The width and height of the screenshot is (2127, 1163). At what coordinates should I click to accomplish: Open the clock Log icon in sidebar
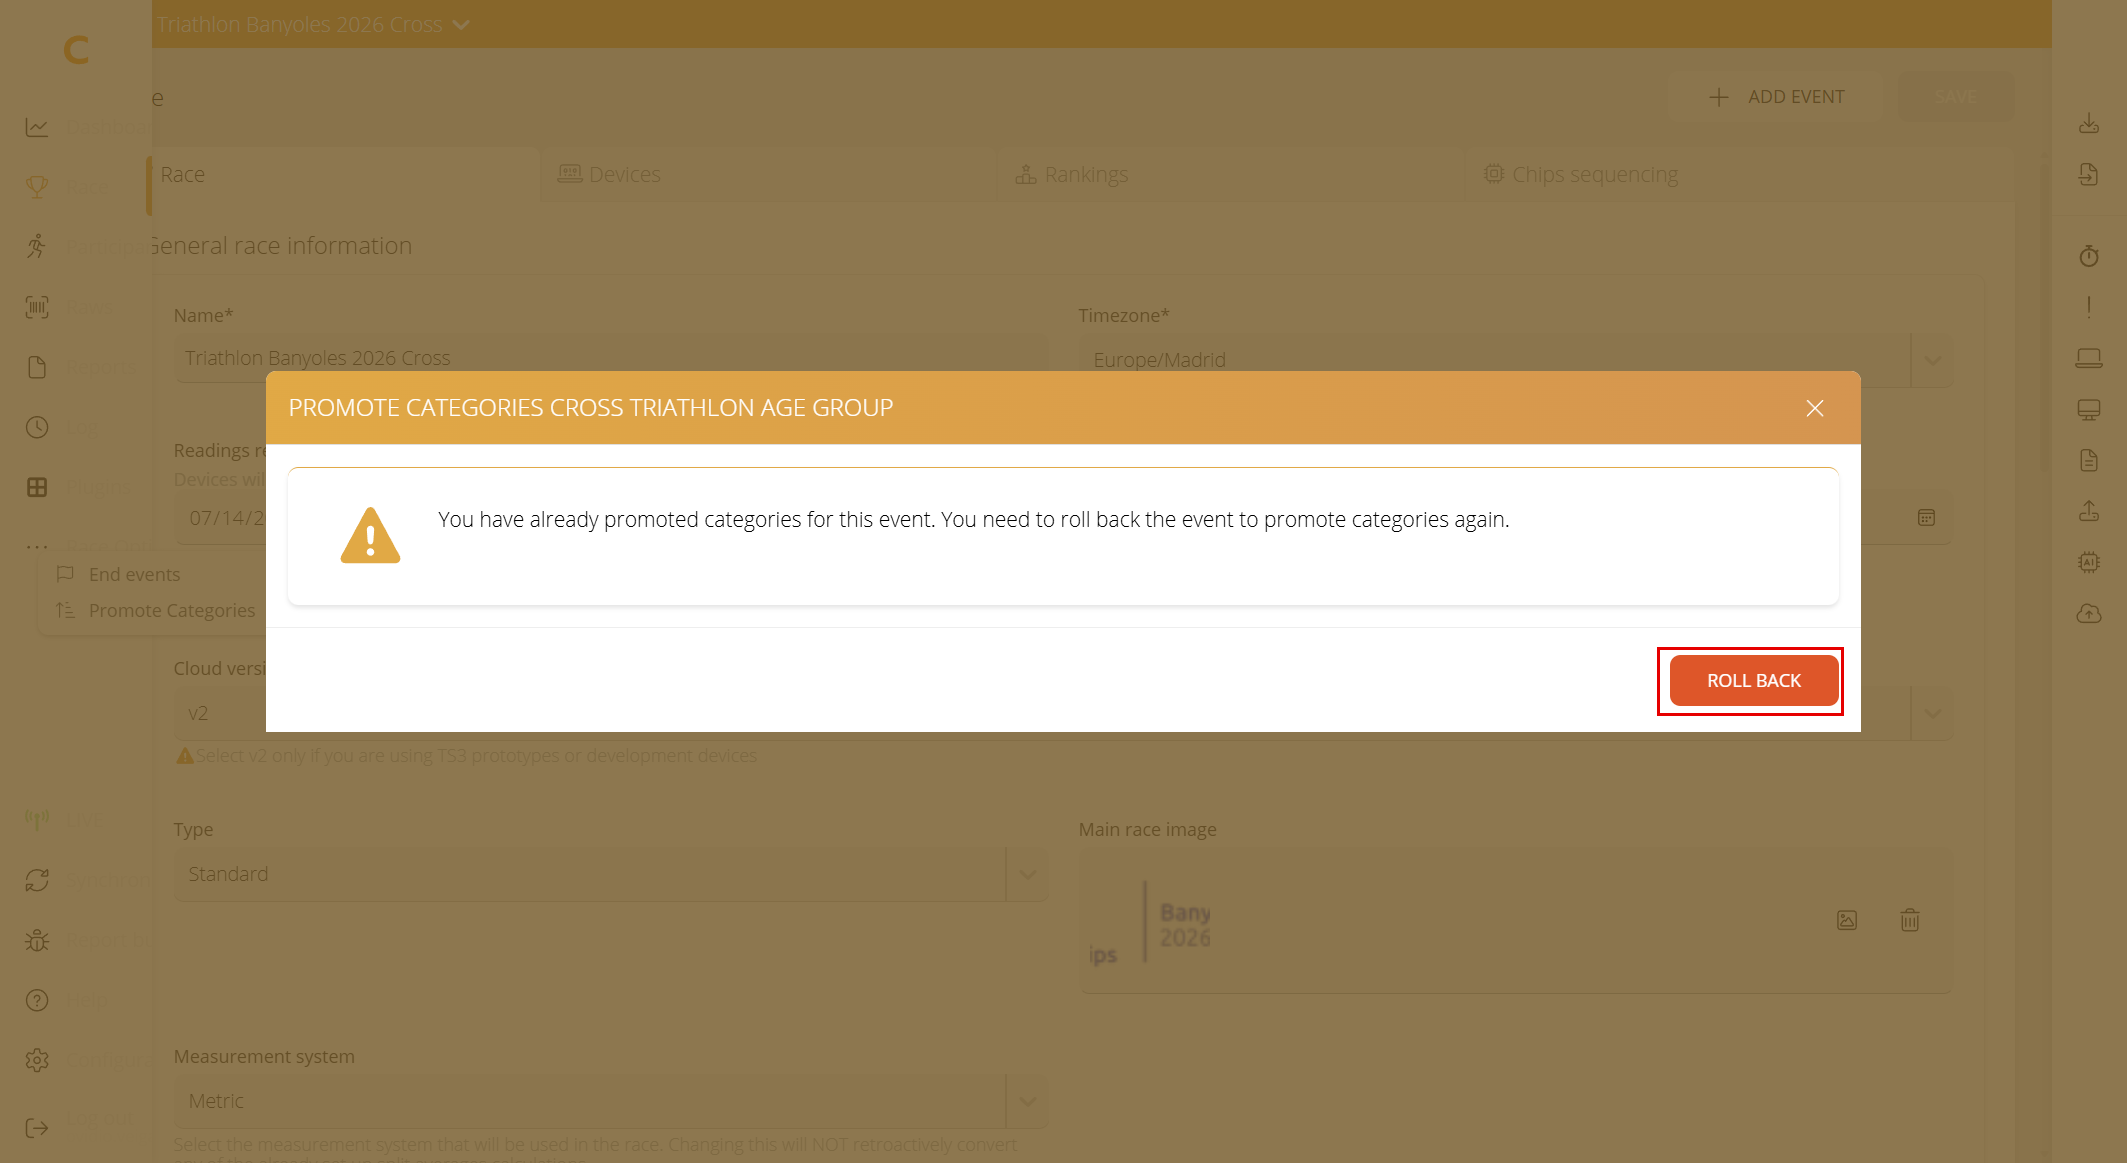37,427
